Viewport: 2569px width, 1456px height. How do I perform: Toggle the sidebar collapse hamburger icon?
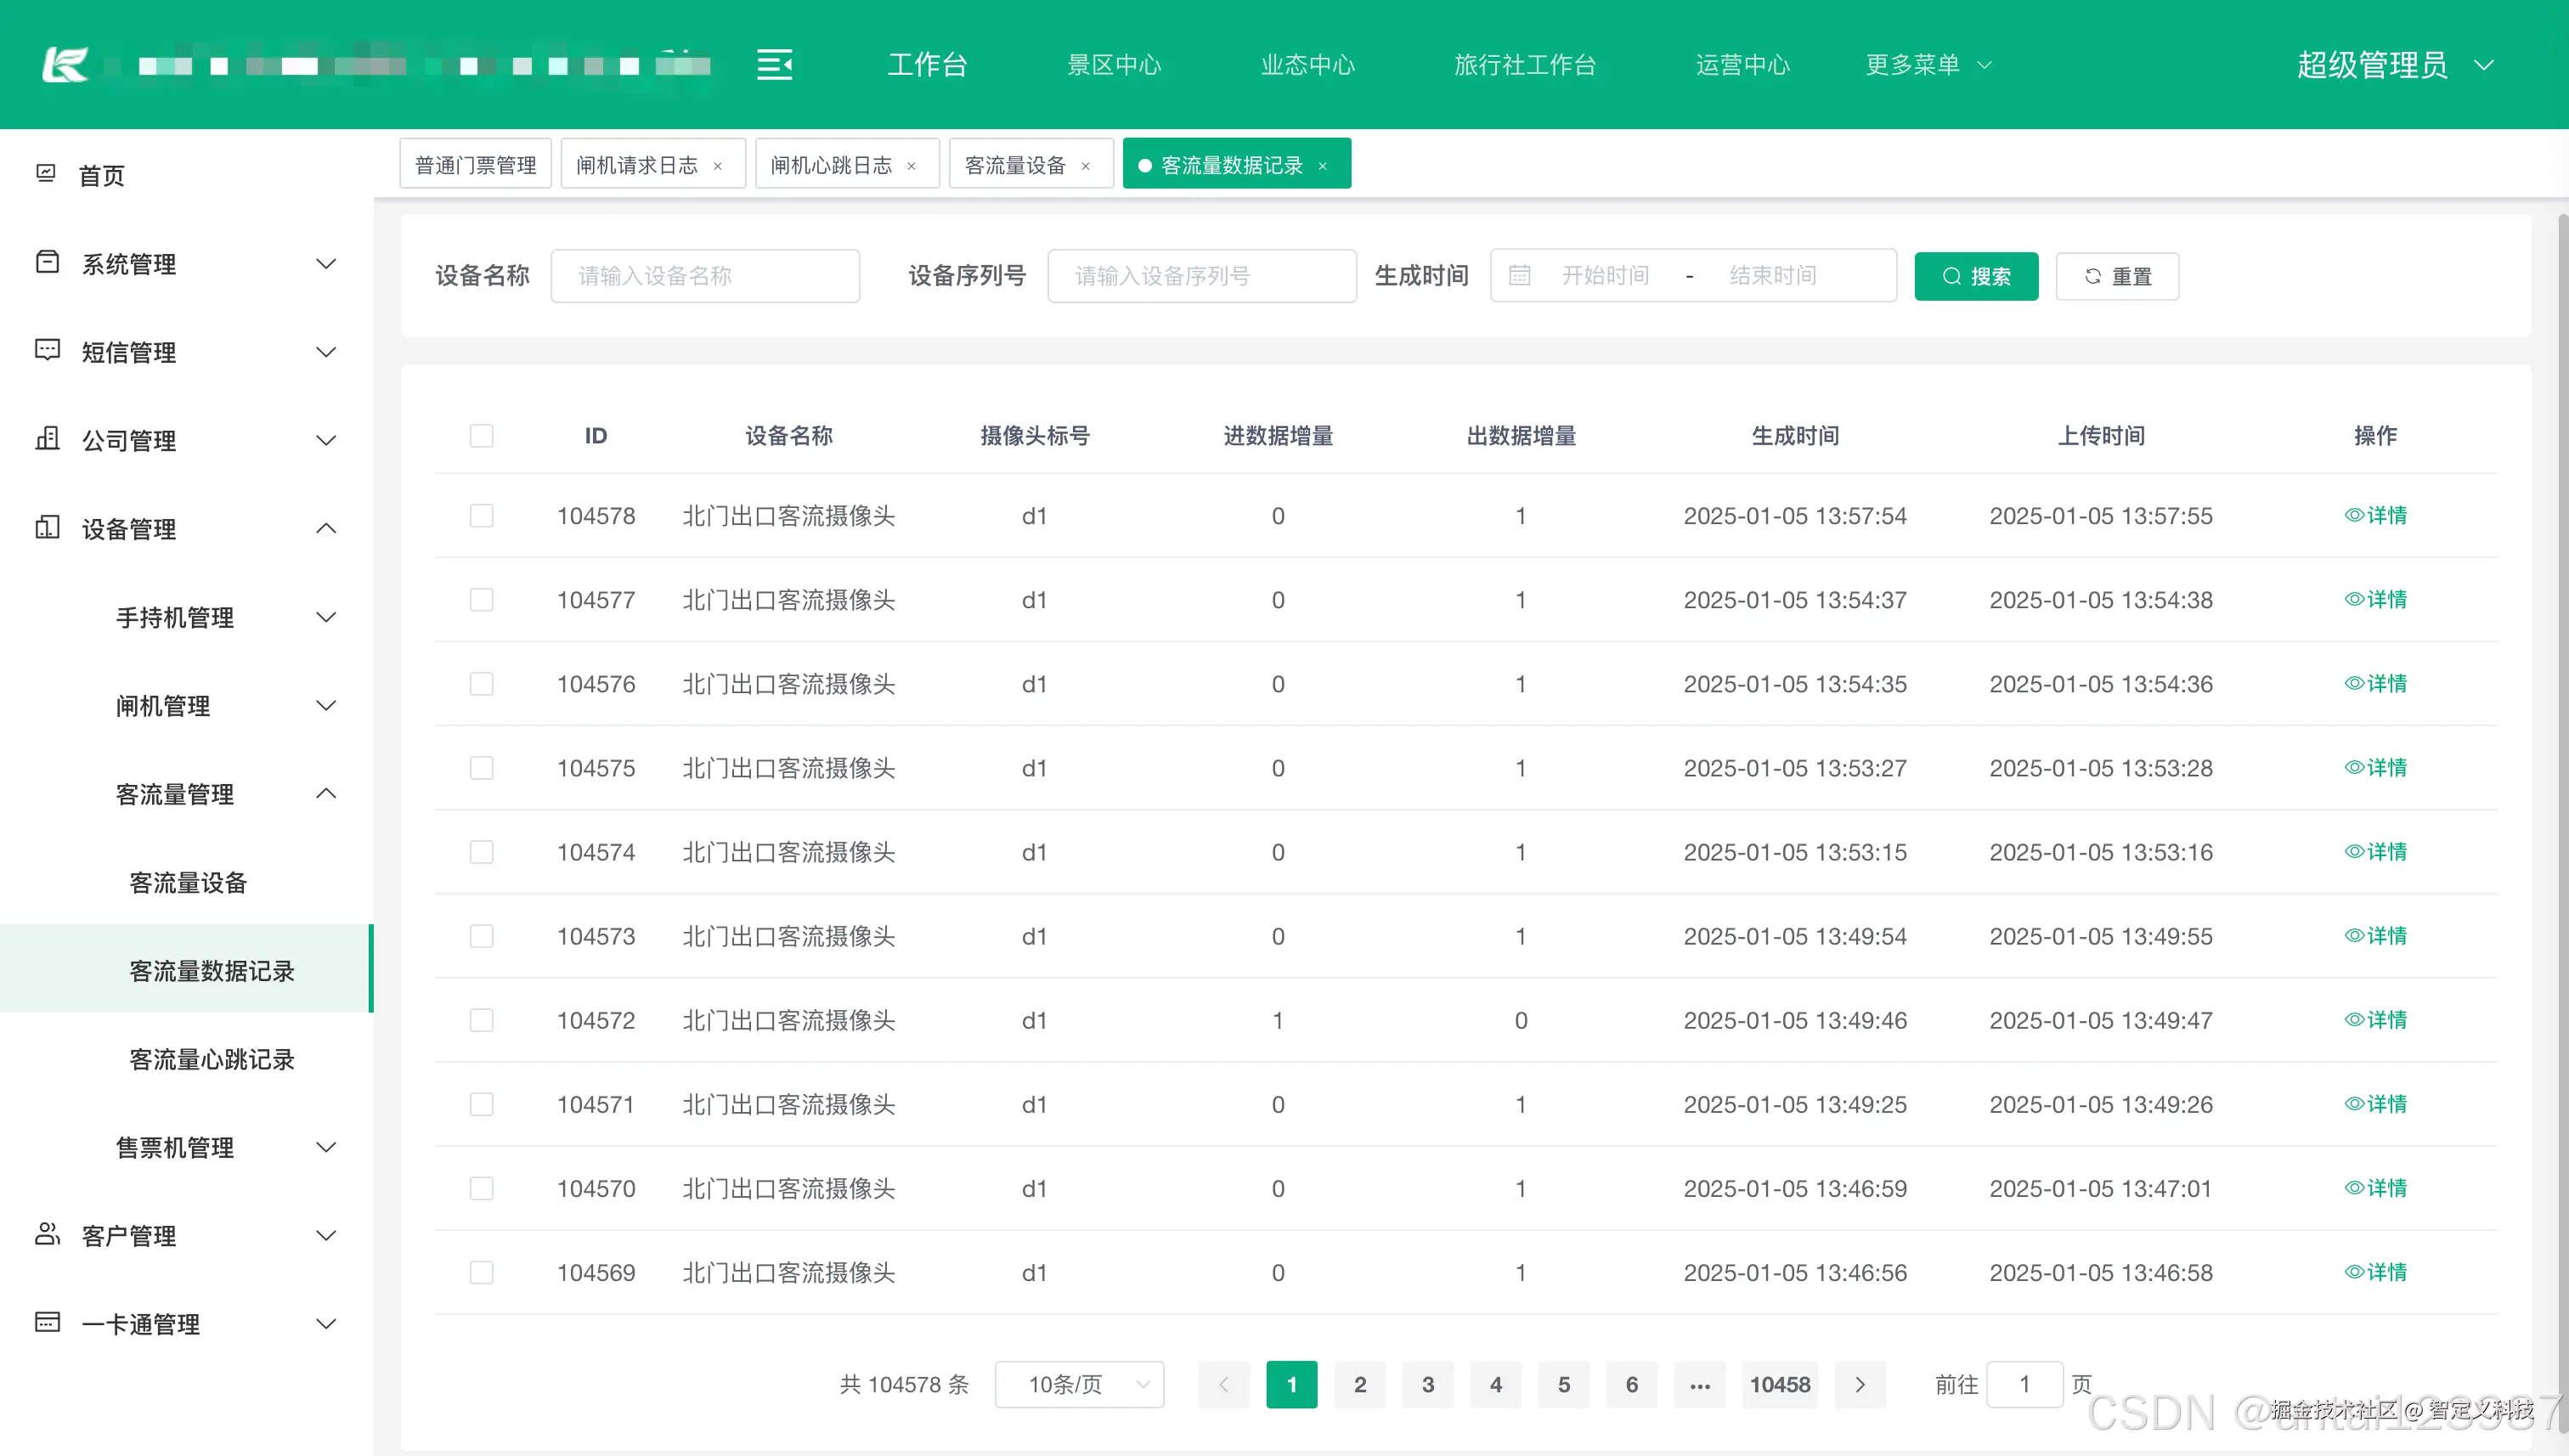(x=774, y=65)
